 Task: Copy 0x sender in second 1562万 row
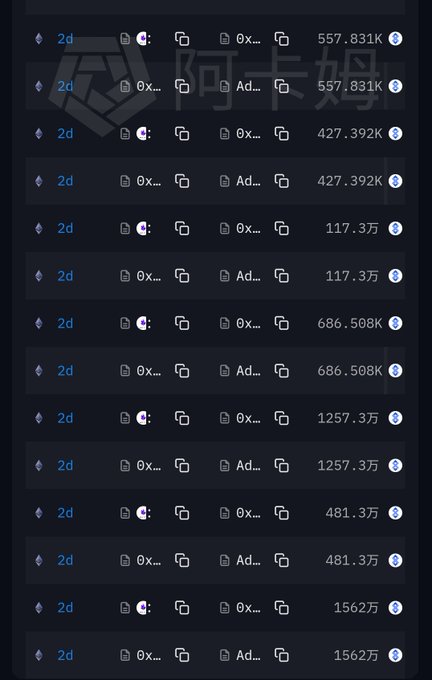click(182, 655)
